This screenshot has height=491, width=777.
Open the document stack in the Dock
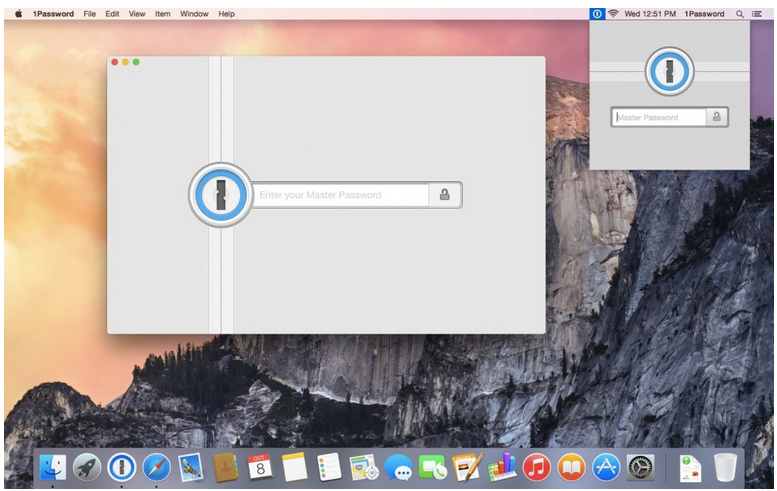point(690,468)
